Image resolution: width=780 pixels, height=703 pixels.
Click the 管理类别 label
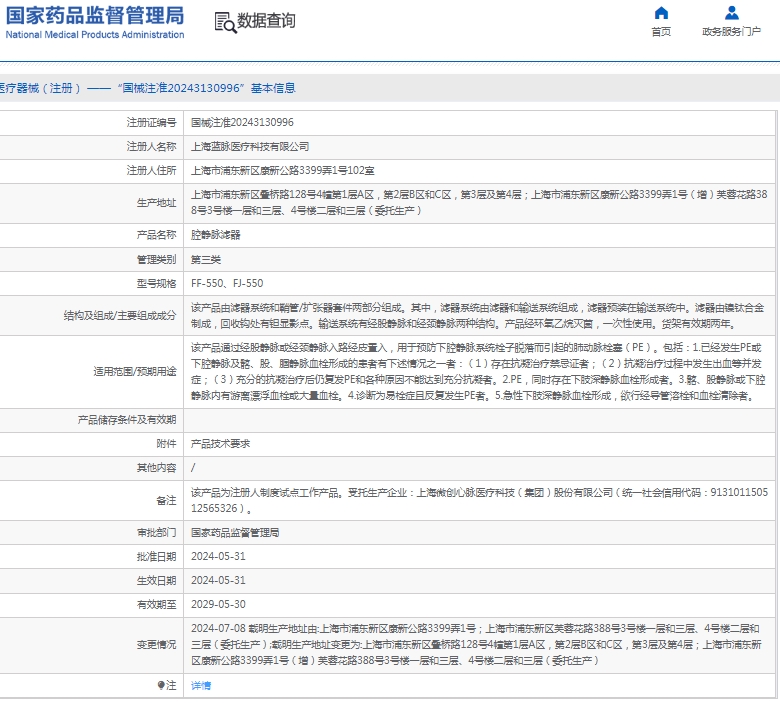point(156,259)
